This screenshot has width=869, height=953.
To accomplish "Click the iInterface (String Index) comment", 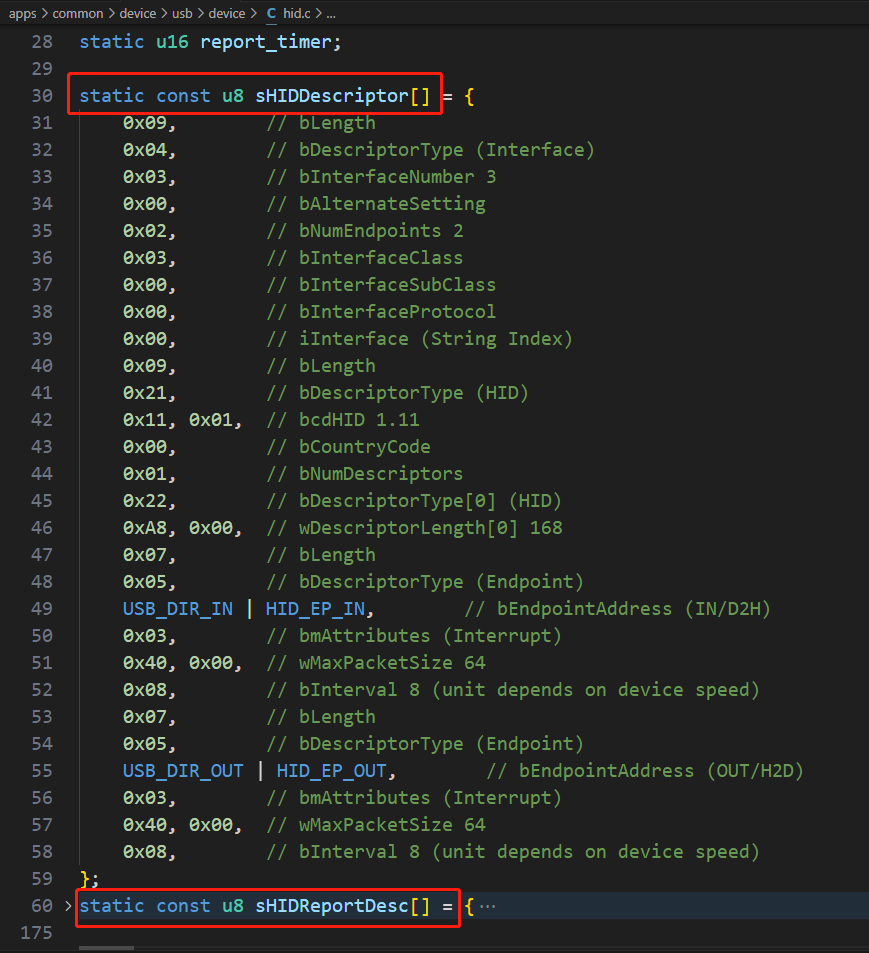I will 419,339.
